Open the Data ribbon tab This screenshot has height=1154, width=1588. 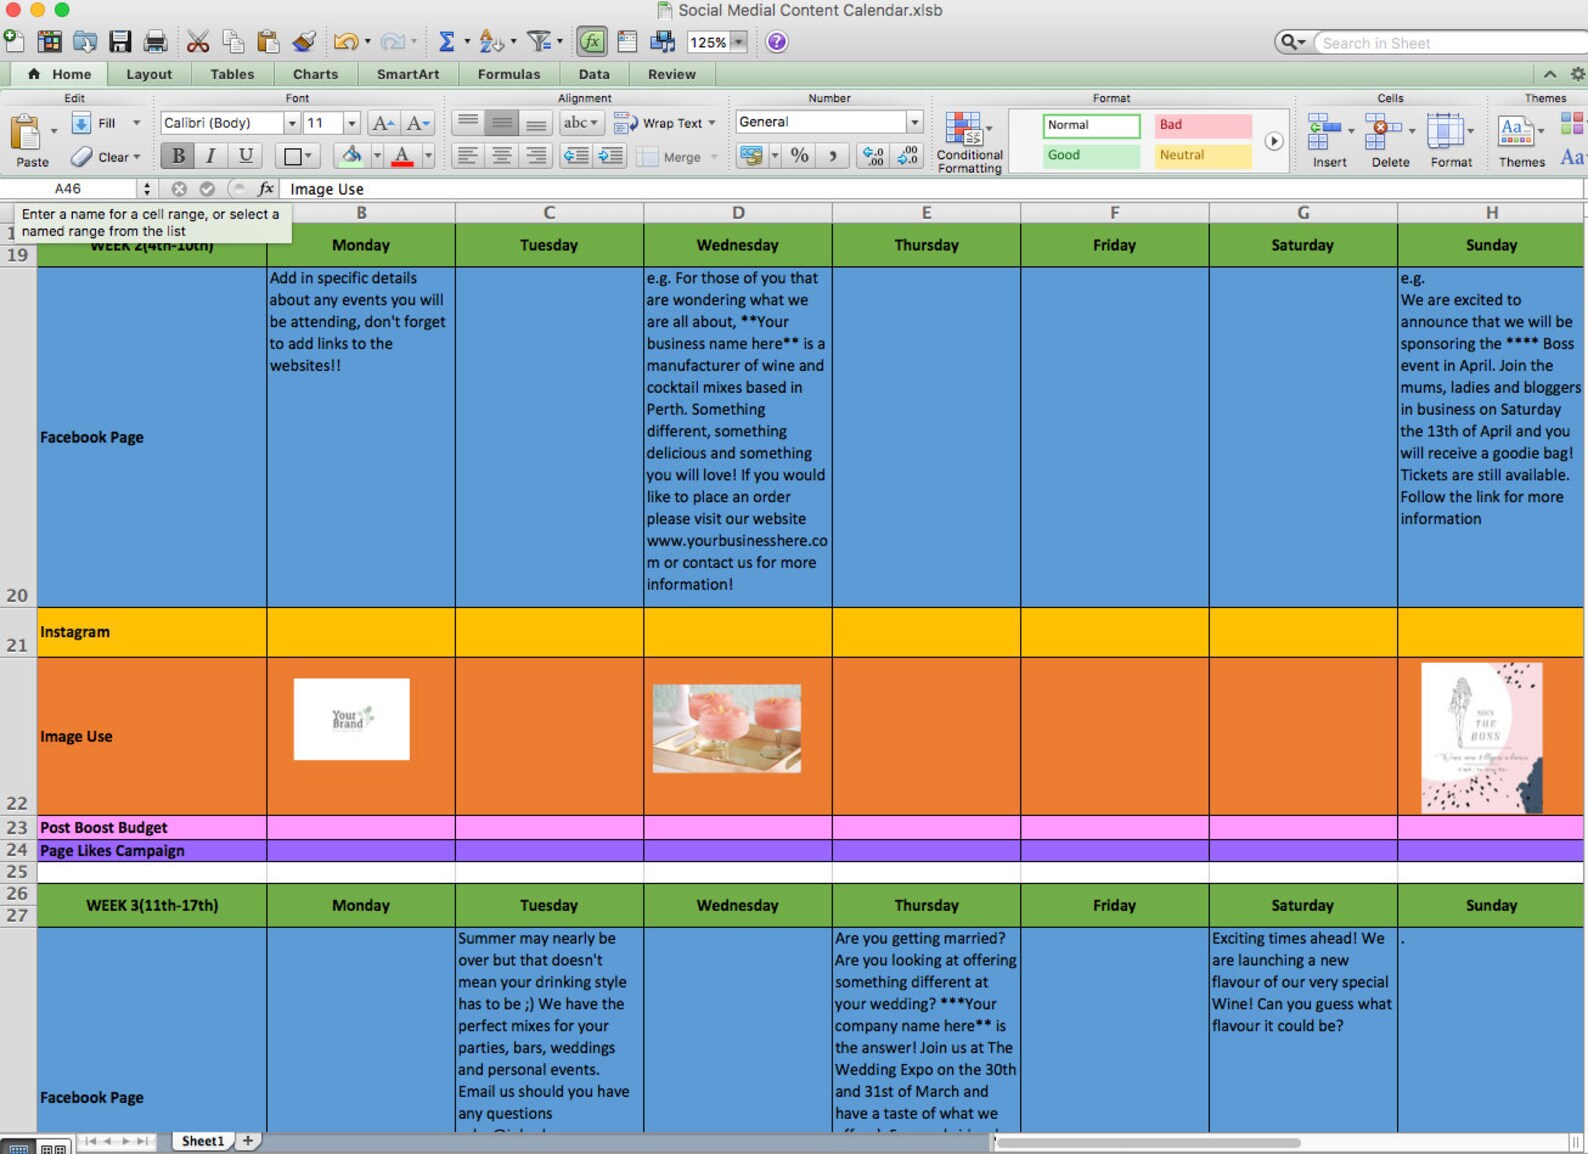pos(594,74)
